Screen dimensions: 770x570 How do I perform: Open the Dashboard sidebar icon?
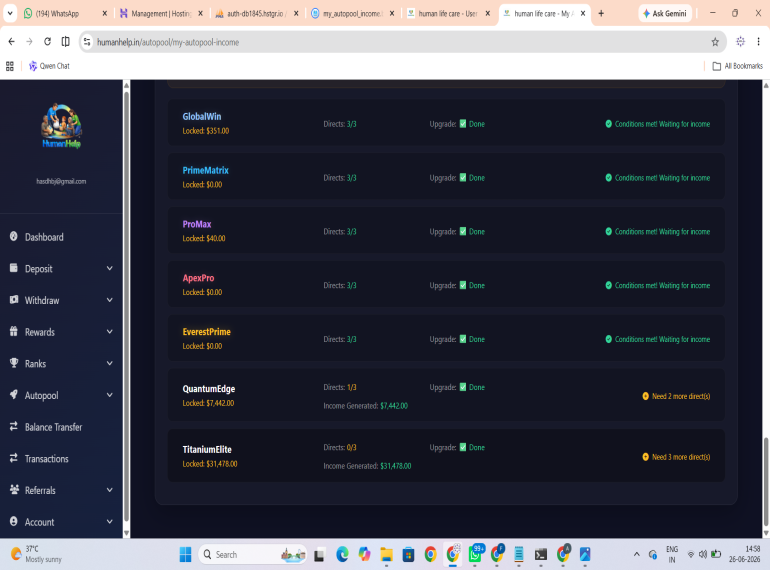[14, 237]
